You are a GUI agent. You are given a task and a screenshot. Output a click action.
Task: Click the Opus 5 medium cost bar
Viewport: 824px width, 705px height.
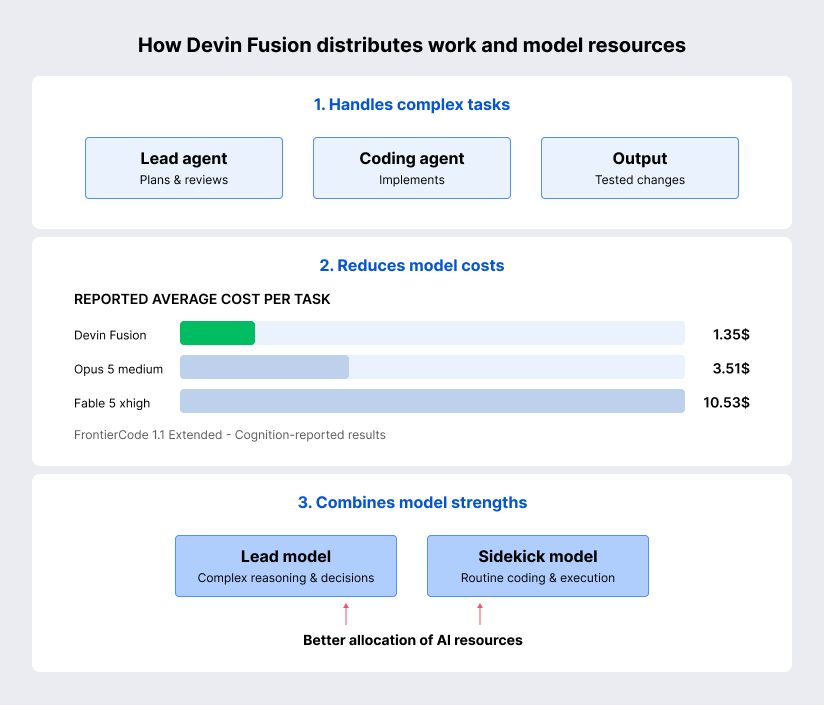[x=264, y=367]
